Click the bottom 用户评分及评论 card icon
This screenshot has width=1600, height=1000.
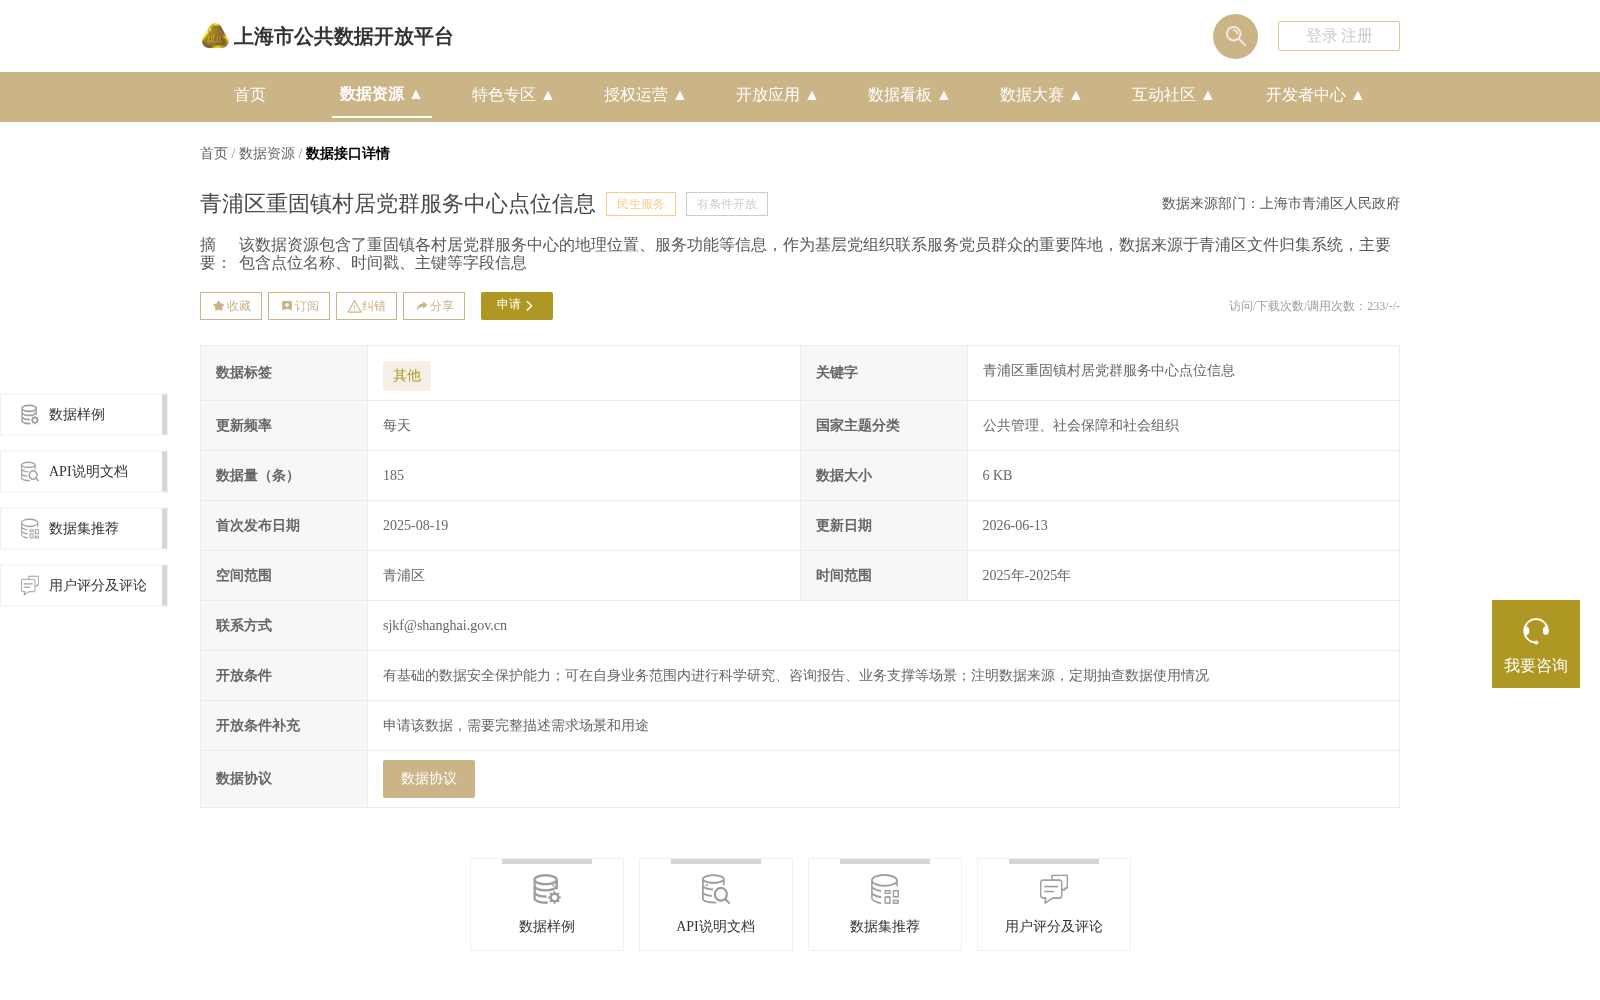pos(1054,889)
